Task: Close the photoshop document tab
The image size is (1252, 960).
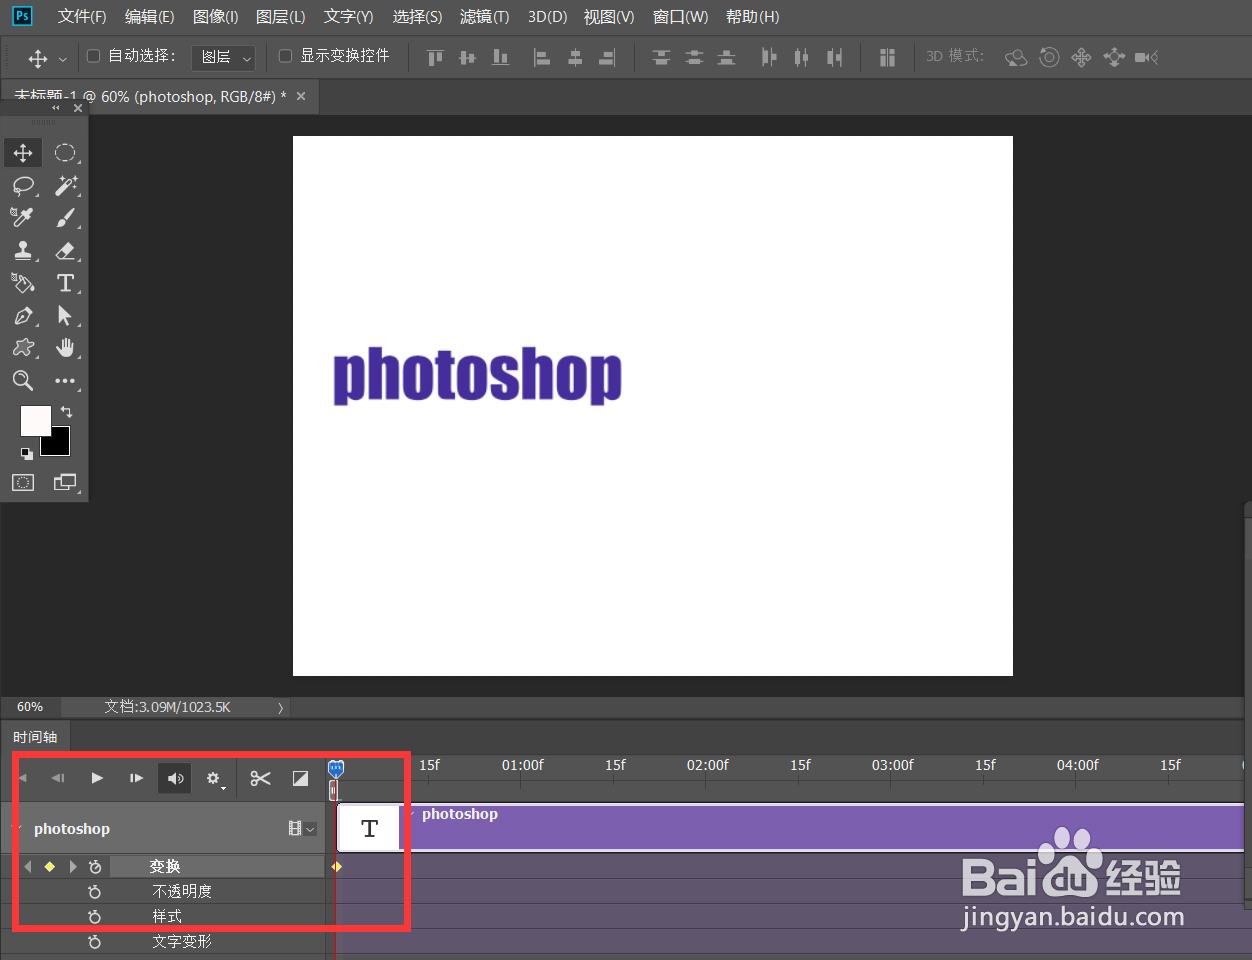Action: click(301, 96)
